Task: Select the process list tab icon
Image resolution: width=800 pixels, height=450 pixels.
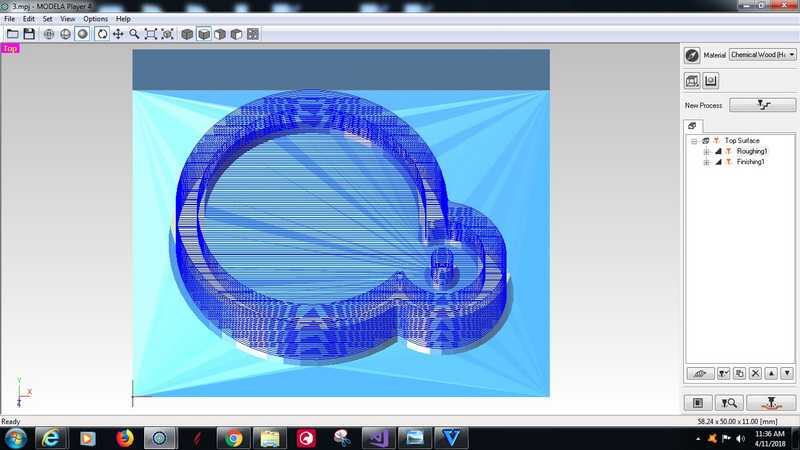Action: tap(692, 126)
